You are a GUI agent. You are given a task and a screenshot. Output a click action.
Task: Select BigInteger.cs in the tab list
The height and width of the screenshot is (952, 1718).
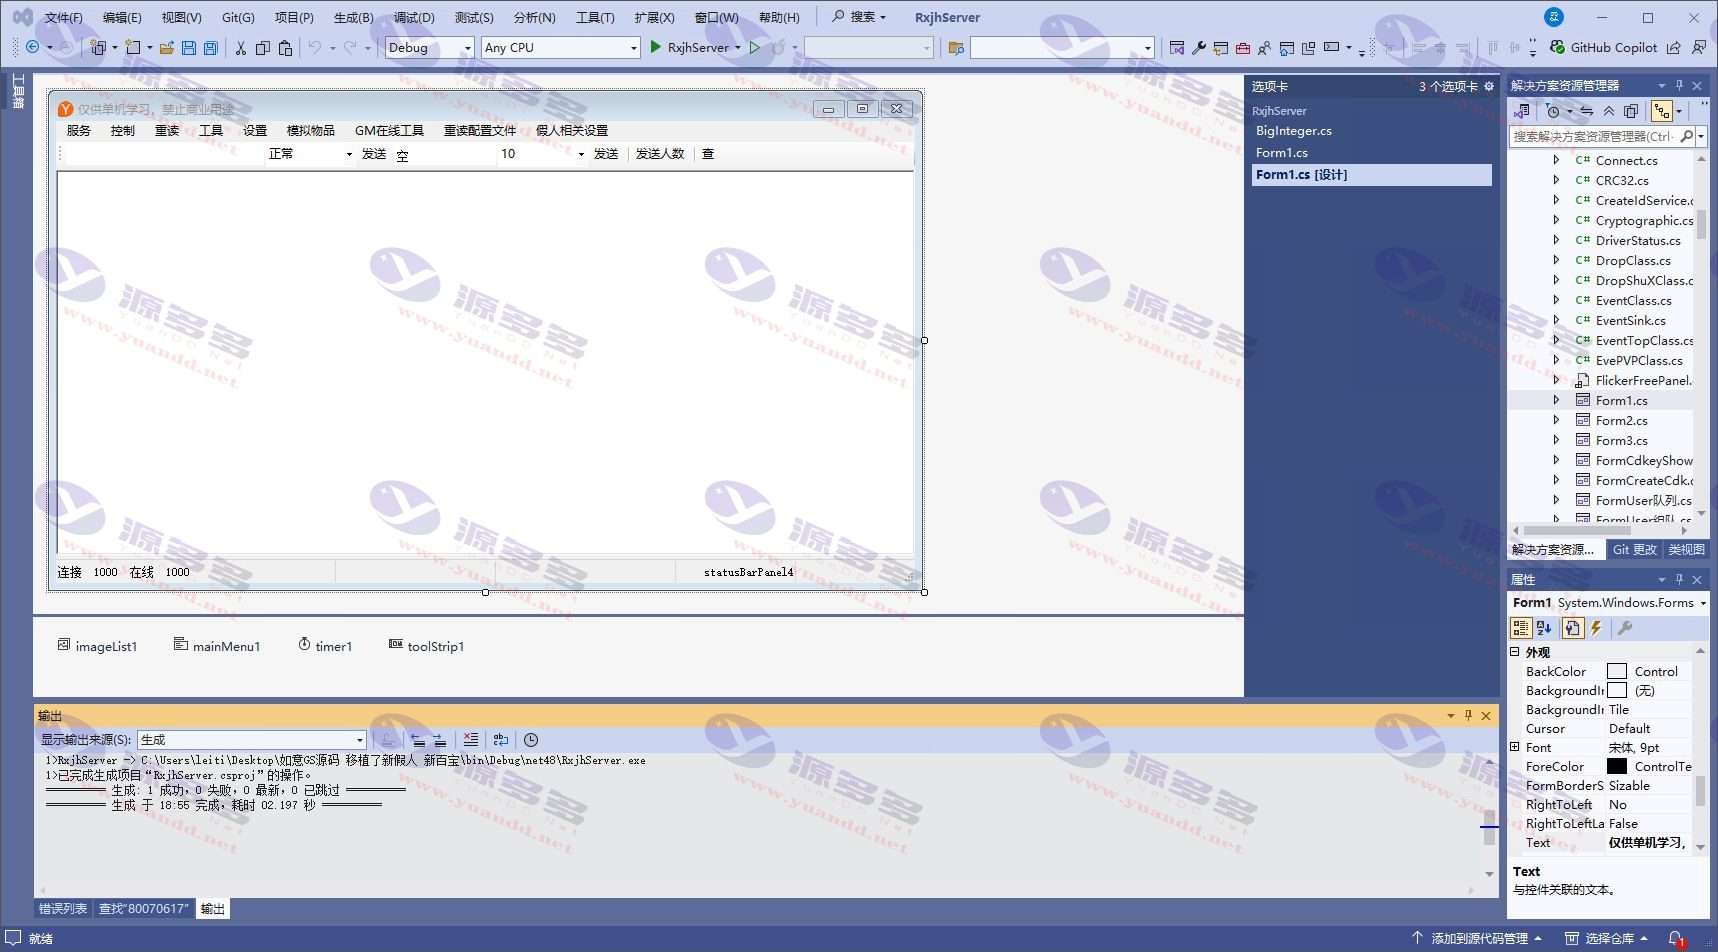[1294, 131]
